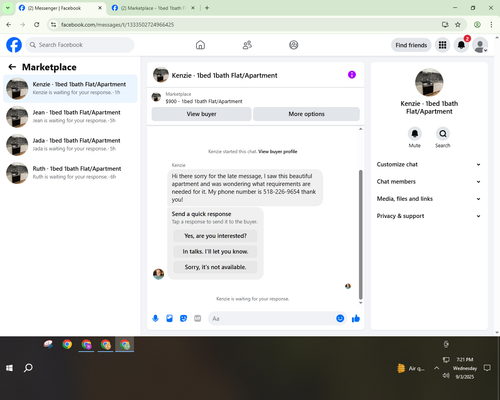500x400 pixels.
Task: Expand Privacy & support section
Action: click(x=429, y=216)
